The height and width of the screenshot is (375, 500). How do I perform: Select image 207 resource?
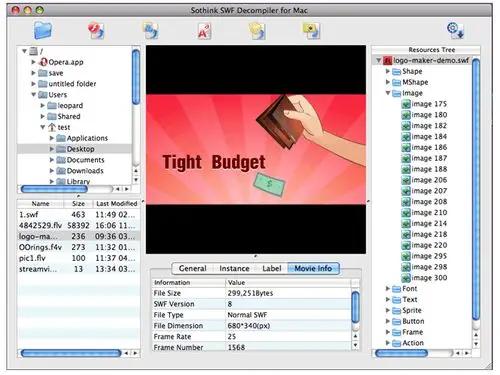point(424,191)
